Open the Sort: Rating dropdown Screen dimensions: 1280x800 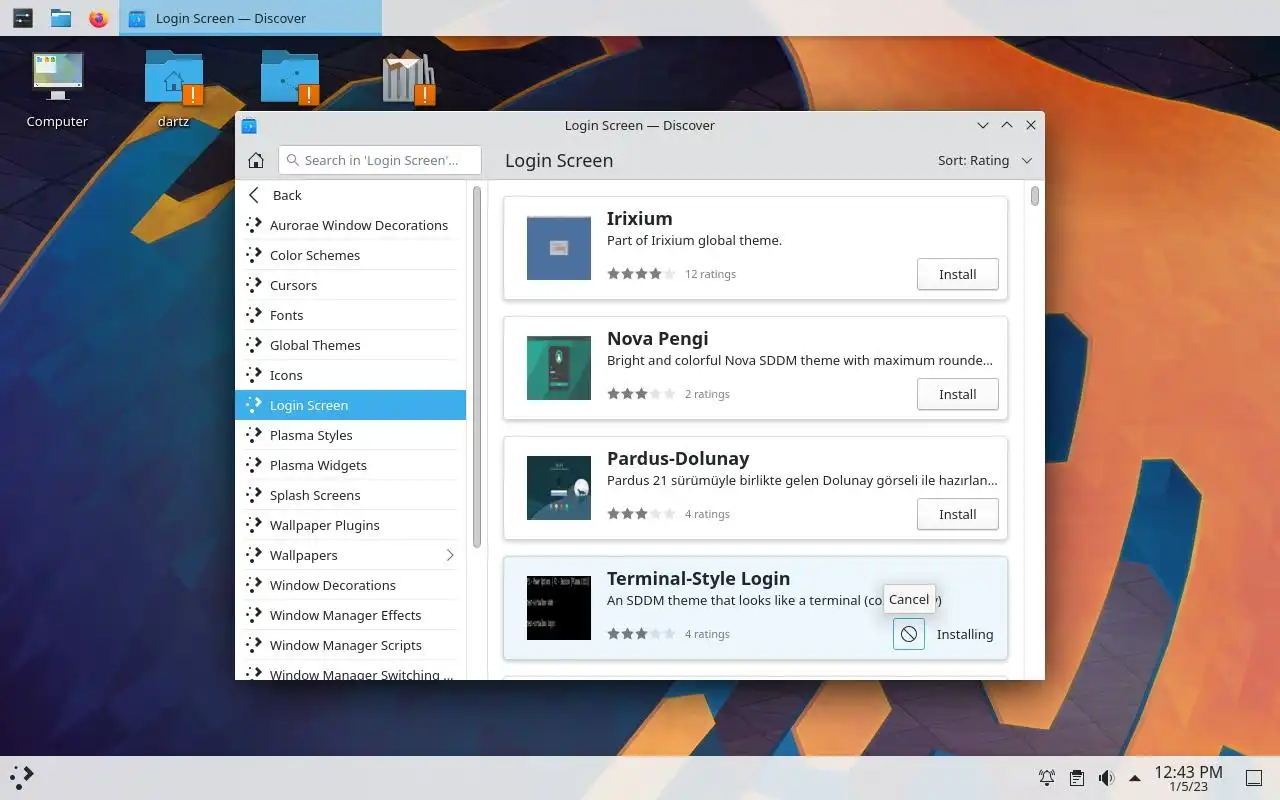pos(985,160)
